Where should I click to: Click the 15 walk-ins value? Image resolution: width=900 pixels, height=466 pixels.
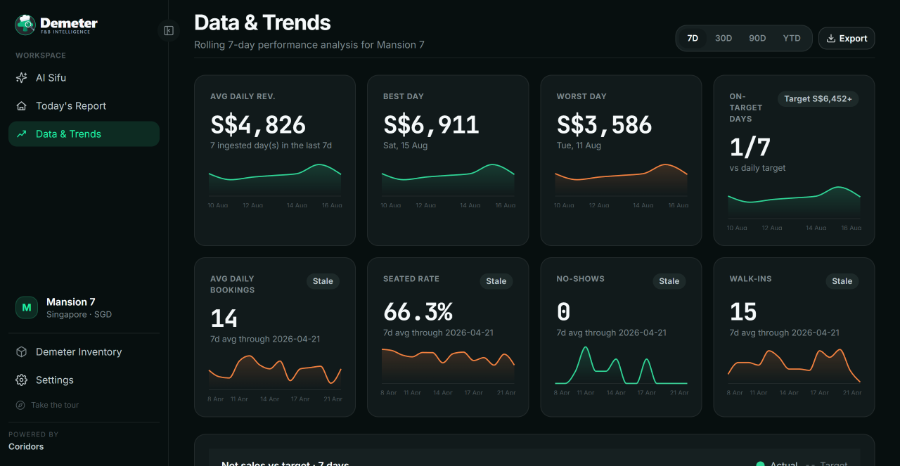[x=743, y=312]
